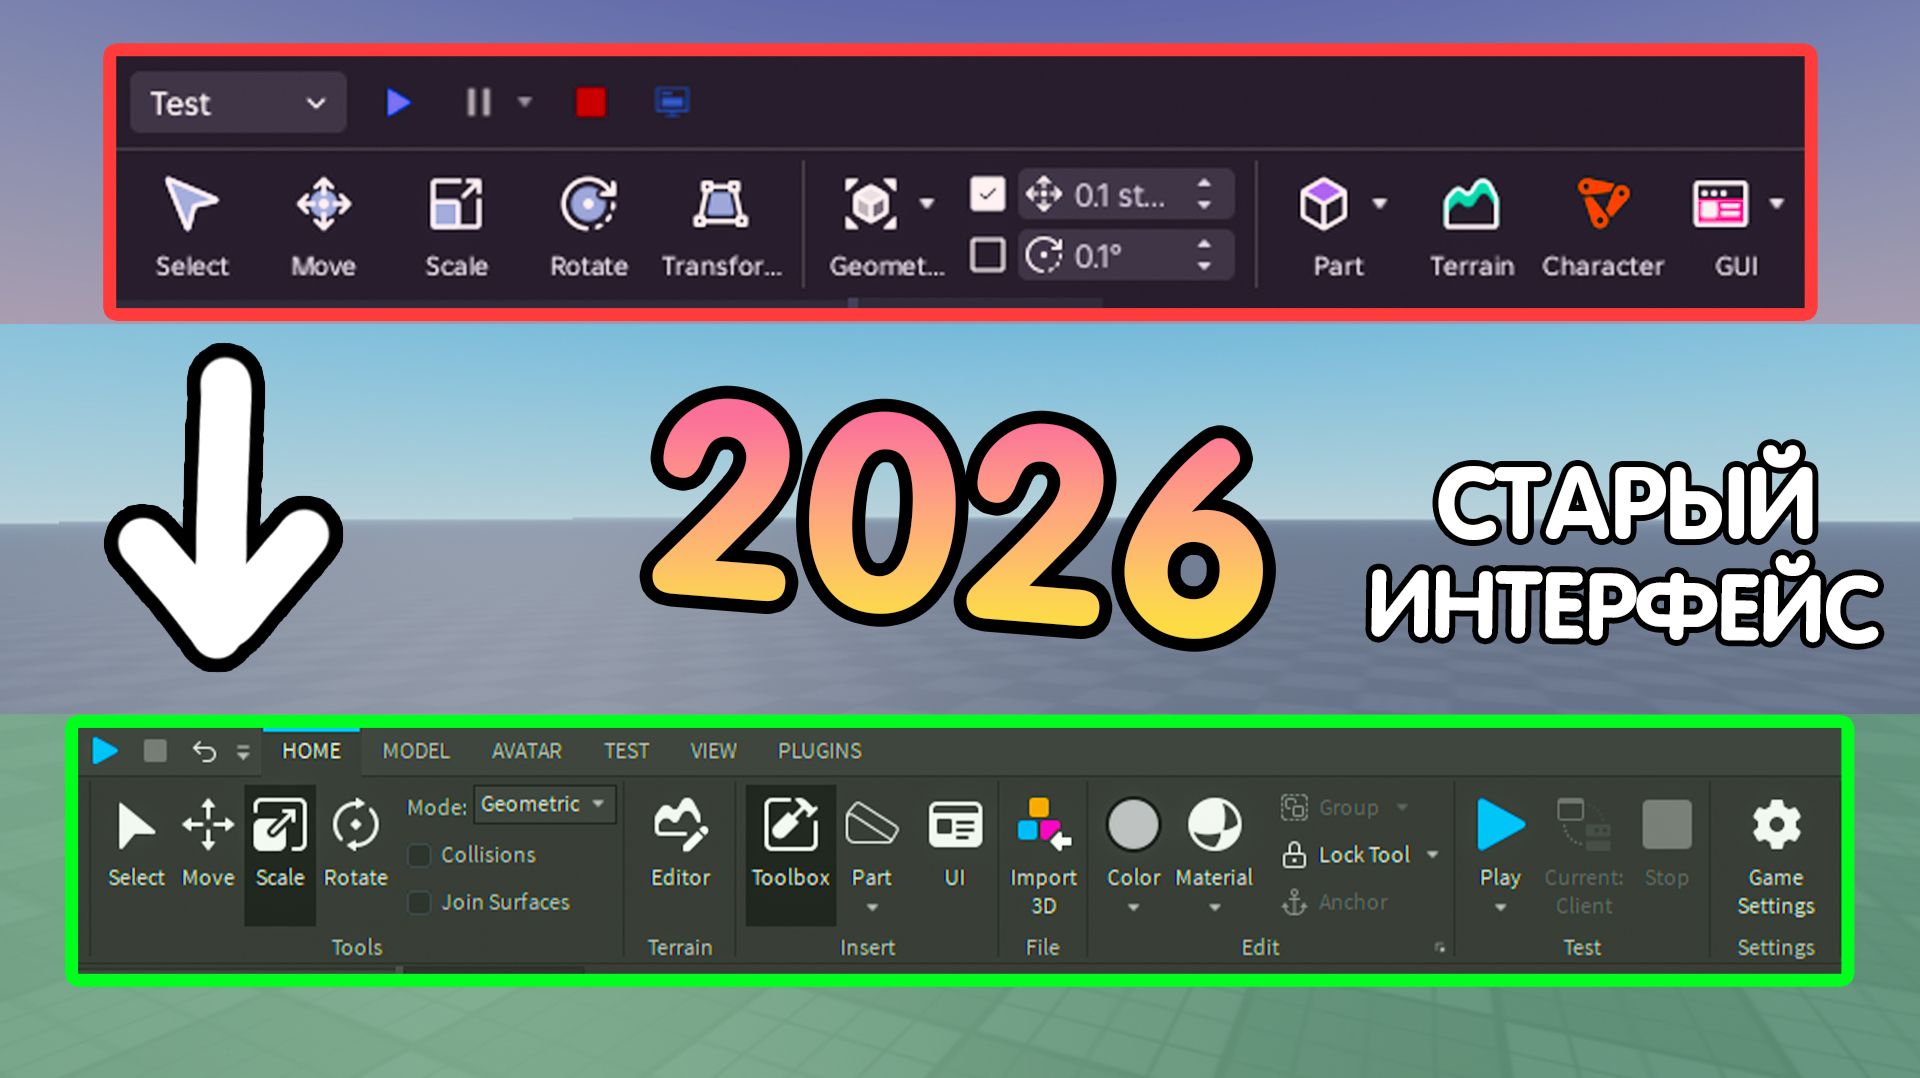Click the small gray stop square beside Undo
The image size is (1920, 1078).
coord(155,750)
